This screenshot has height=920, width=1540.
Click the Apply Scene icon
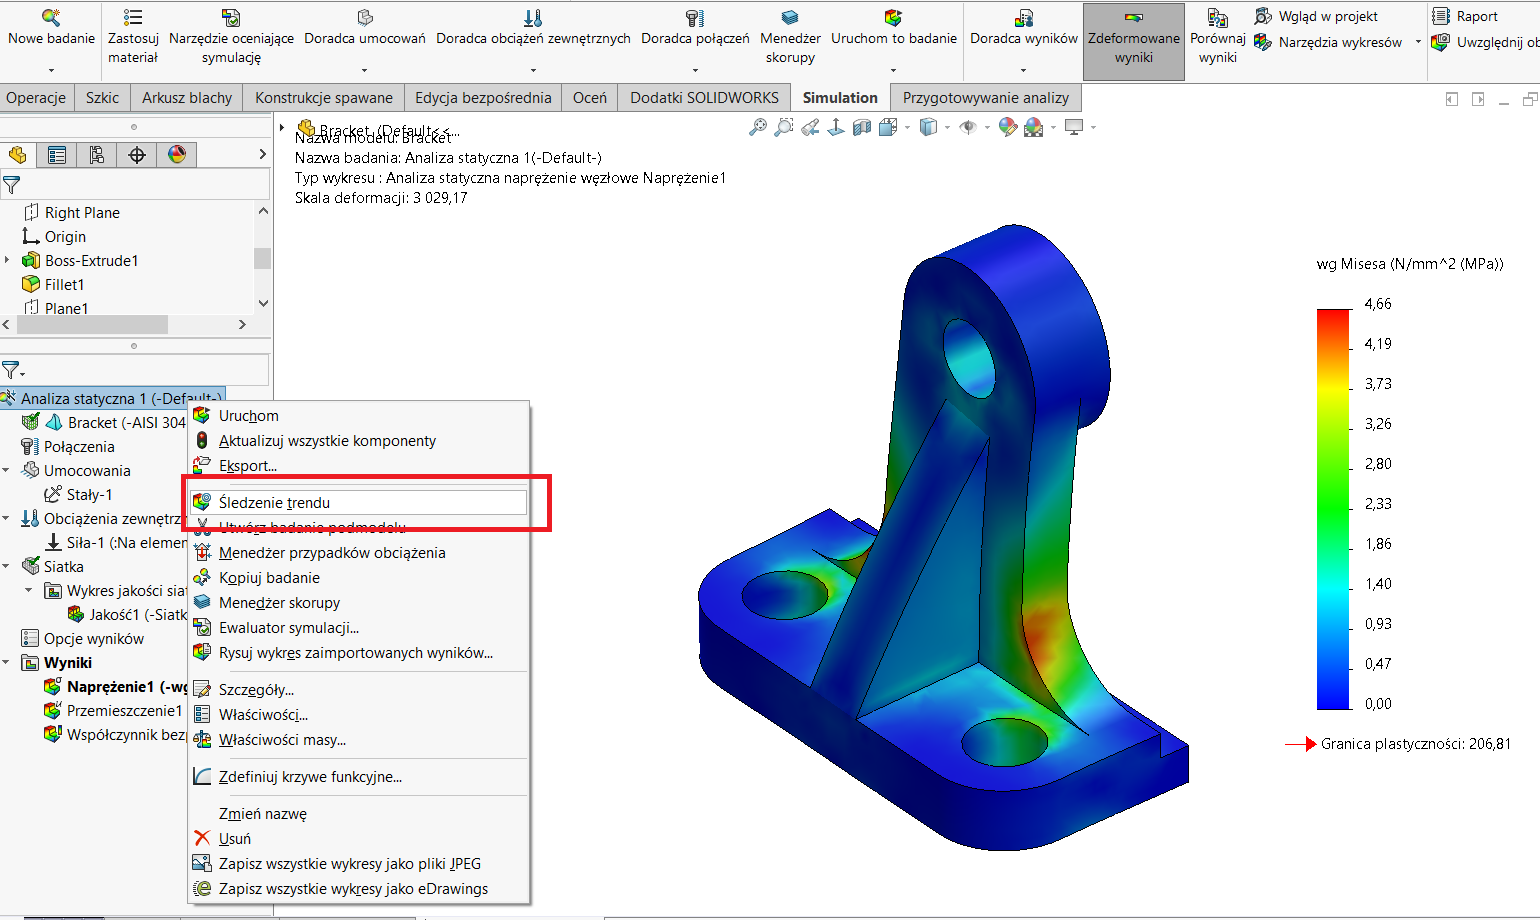pyautogui.click(x=1034, y=127)
